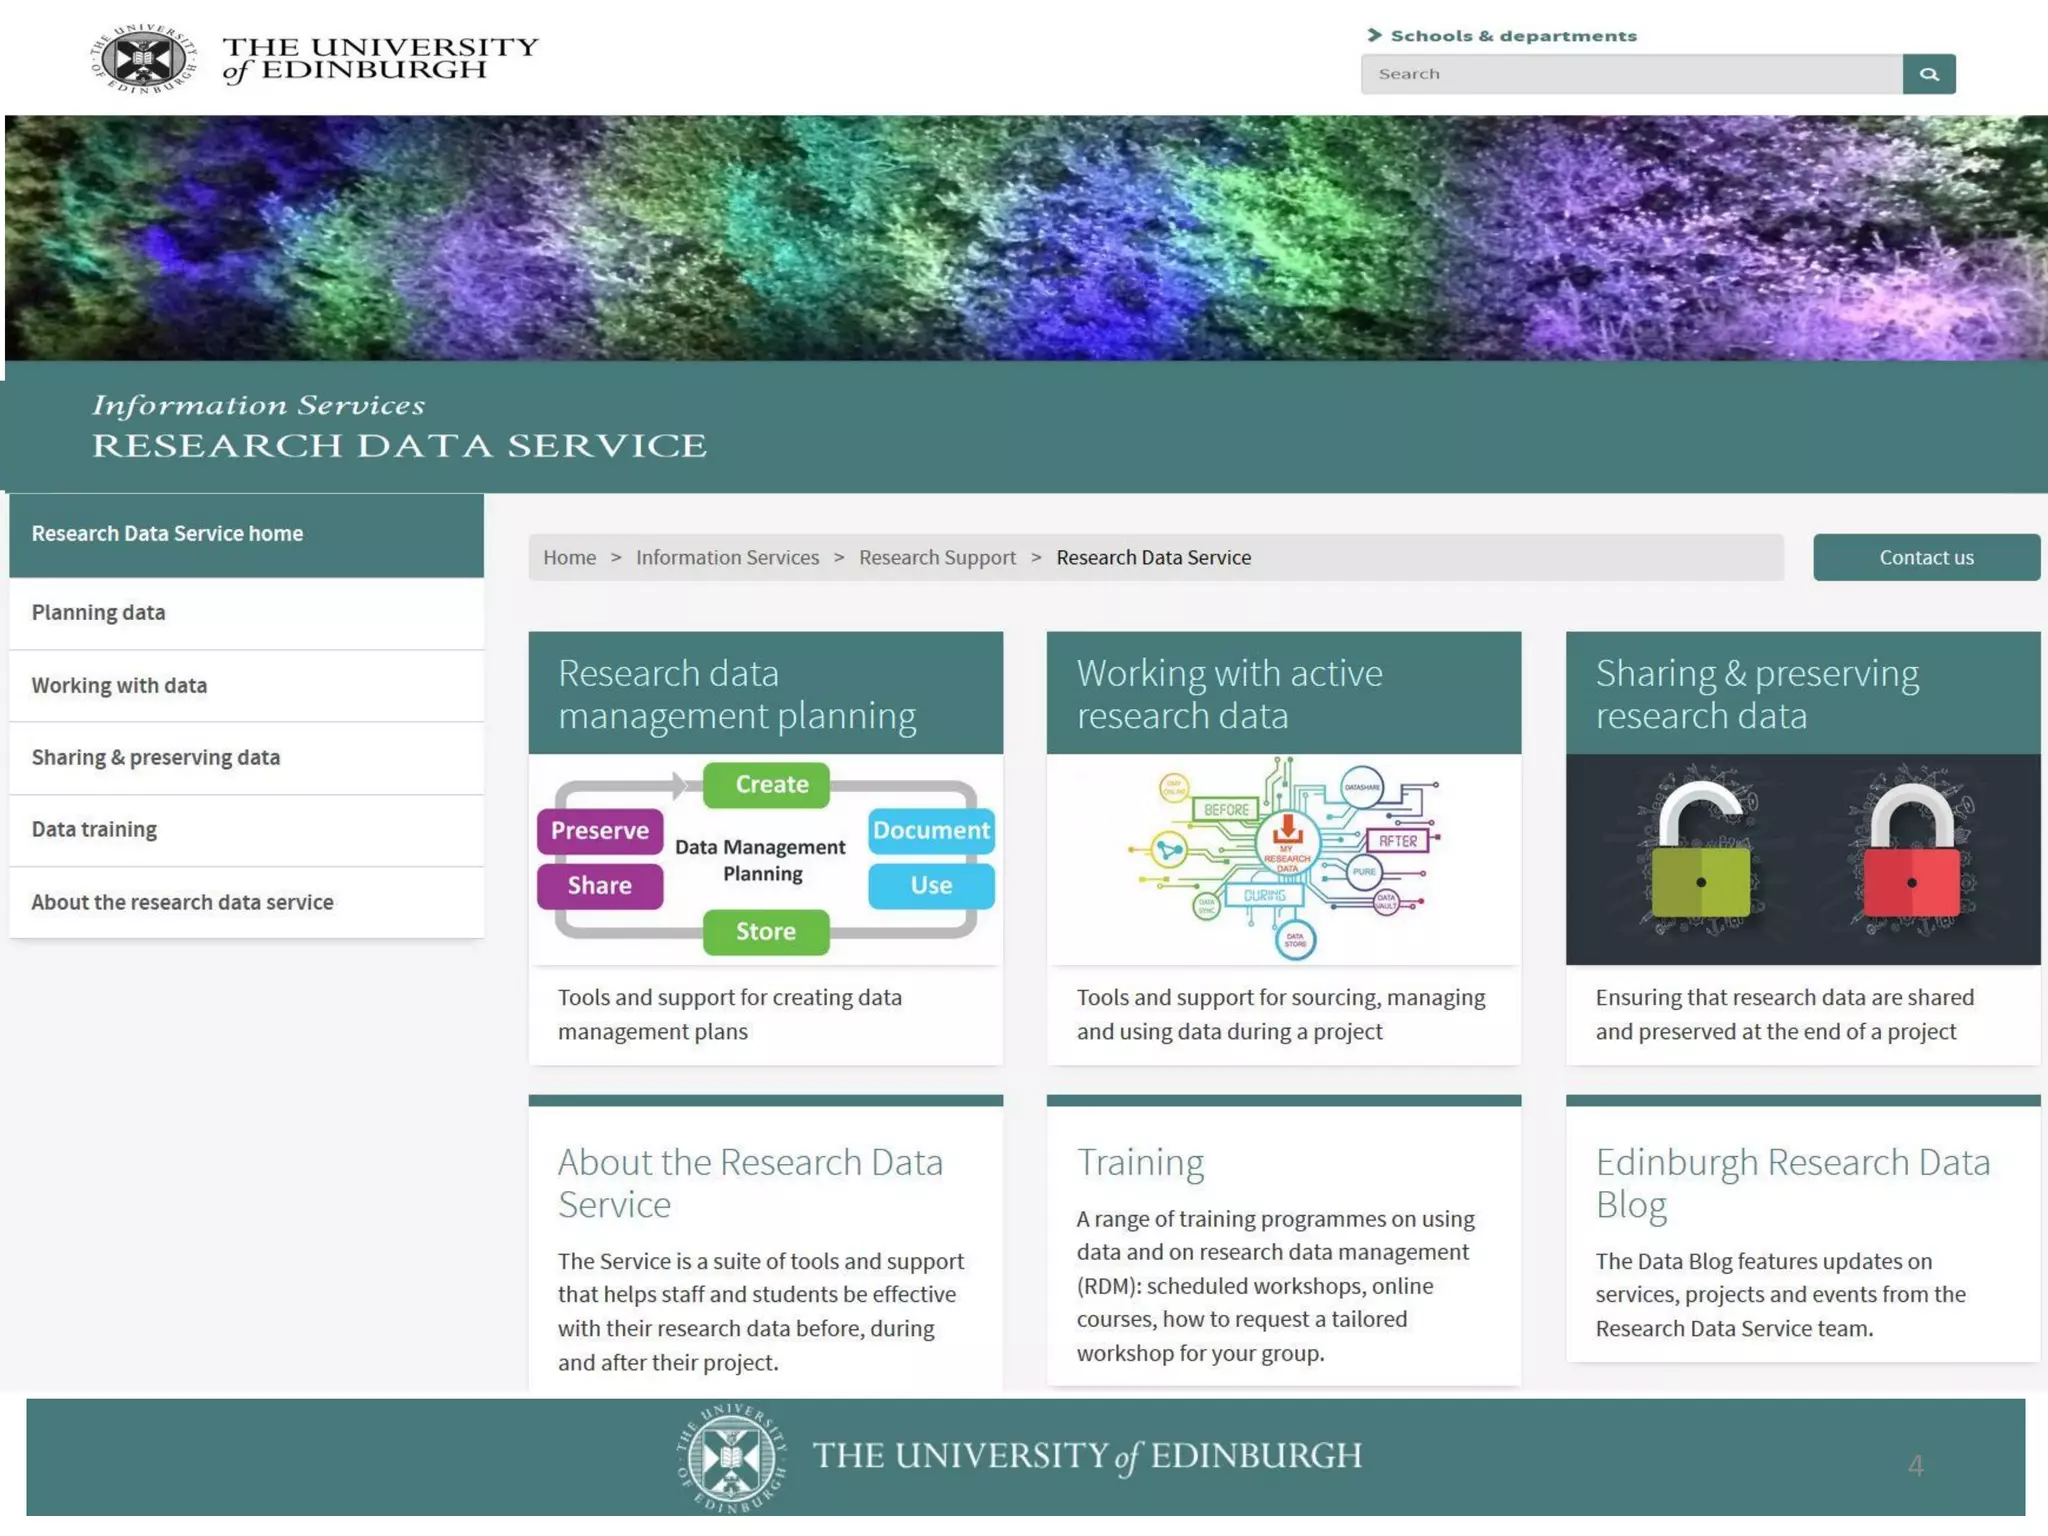Open Working with data sidebar item
The width and height of the screenshot is (2048, 1536).
(119, 686)
